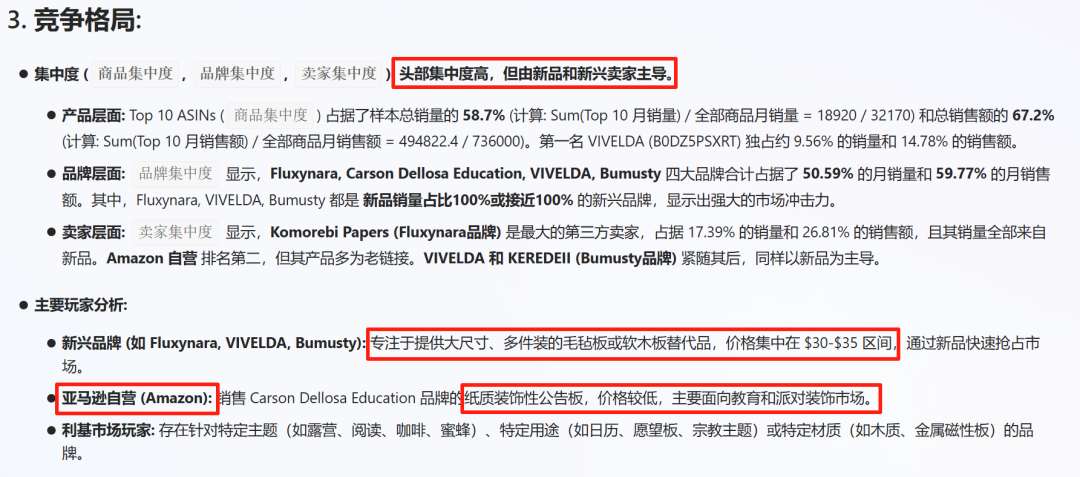The height and width of the screenshot is (477, 1080).
Task: Click the bold label '利基市场玩家:'
Action: [x=109, y=432]
